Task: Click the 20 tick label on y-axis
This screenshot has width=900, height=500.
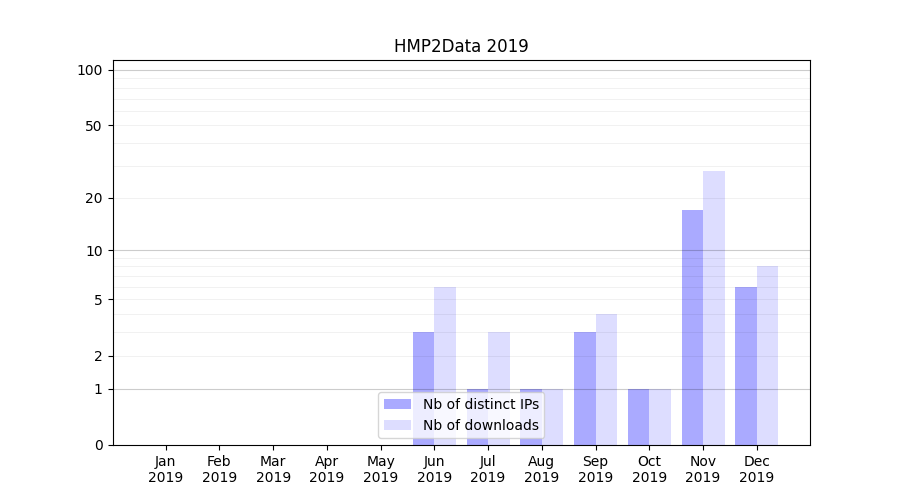Action: [x=94, y=198]
